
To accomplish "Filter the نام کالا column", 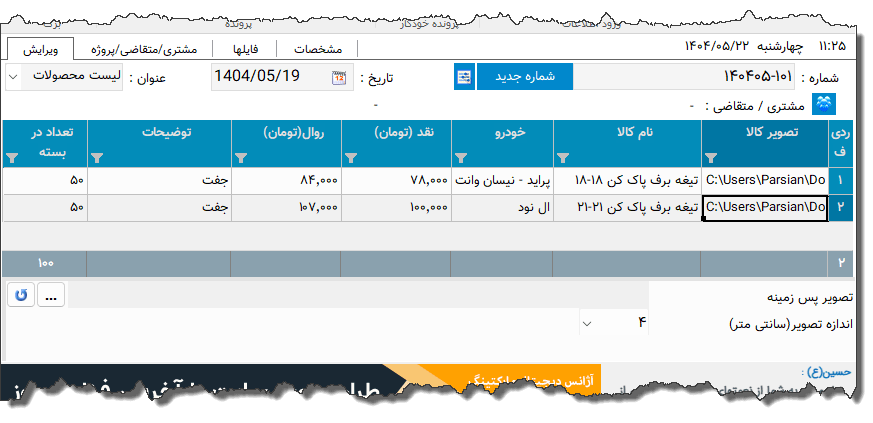I will 563,158.
